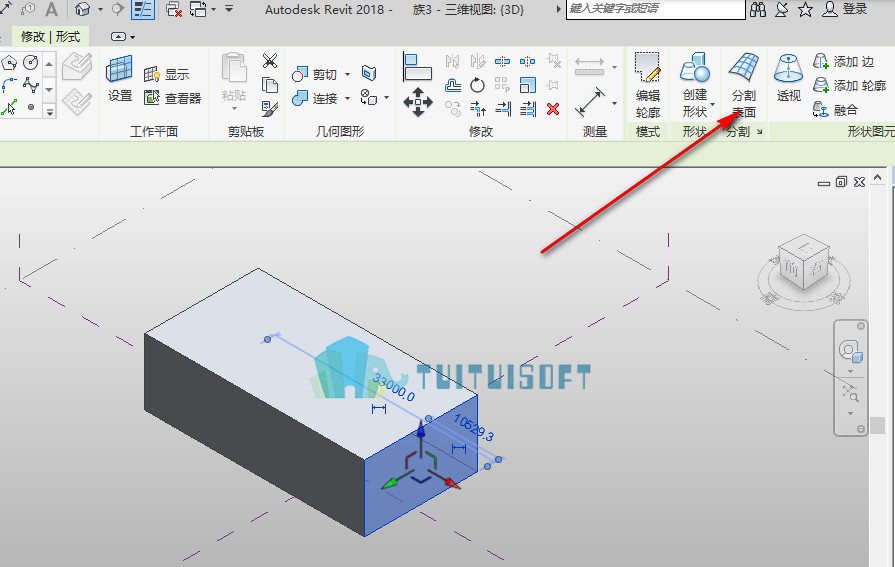895x567 pixels.
Task: Select the Rotate tool icon
Action: 477,85
